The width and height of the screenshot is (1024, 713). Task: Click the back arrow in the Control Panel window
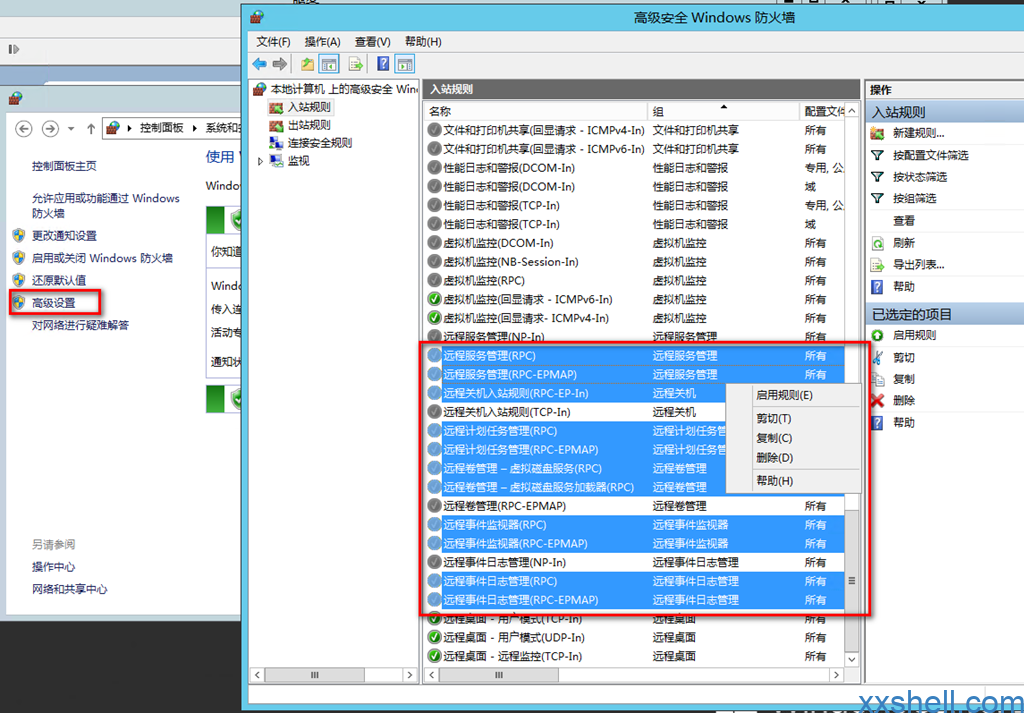[x=24, y=129]
